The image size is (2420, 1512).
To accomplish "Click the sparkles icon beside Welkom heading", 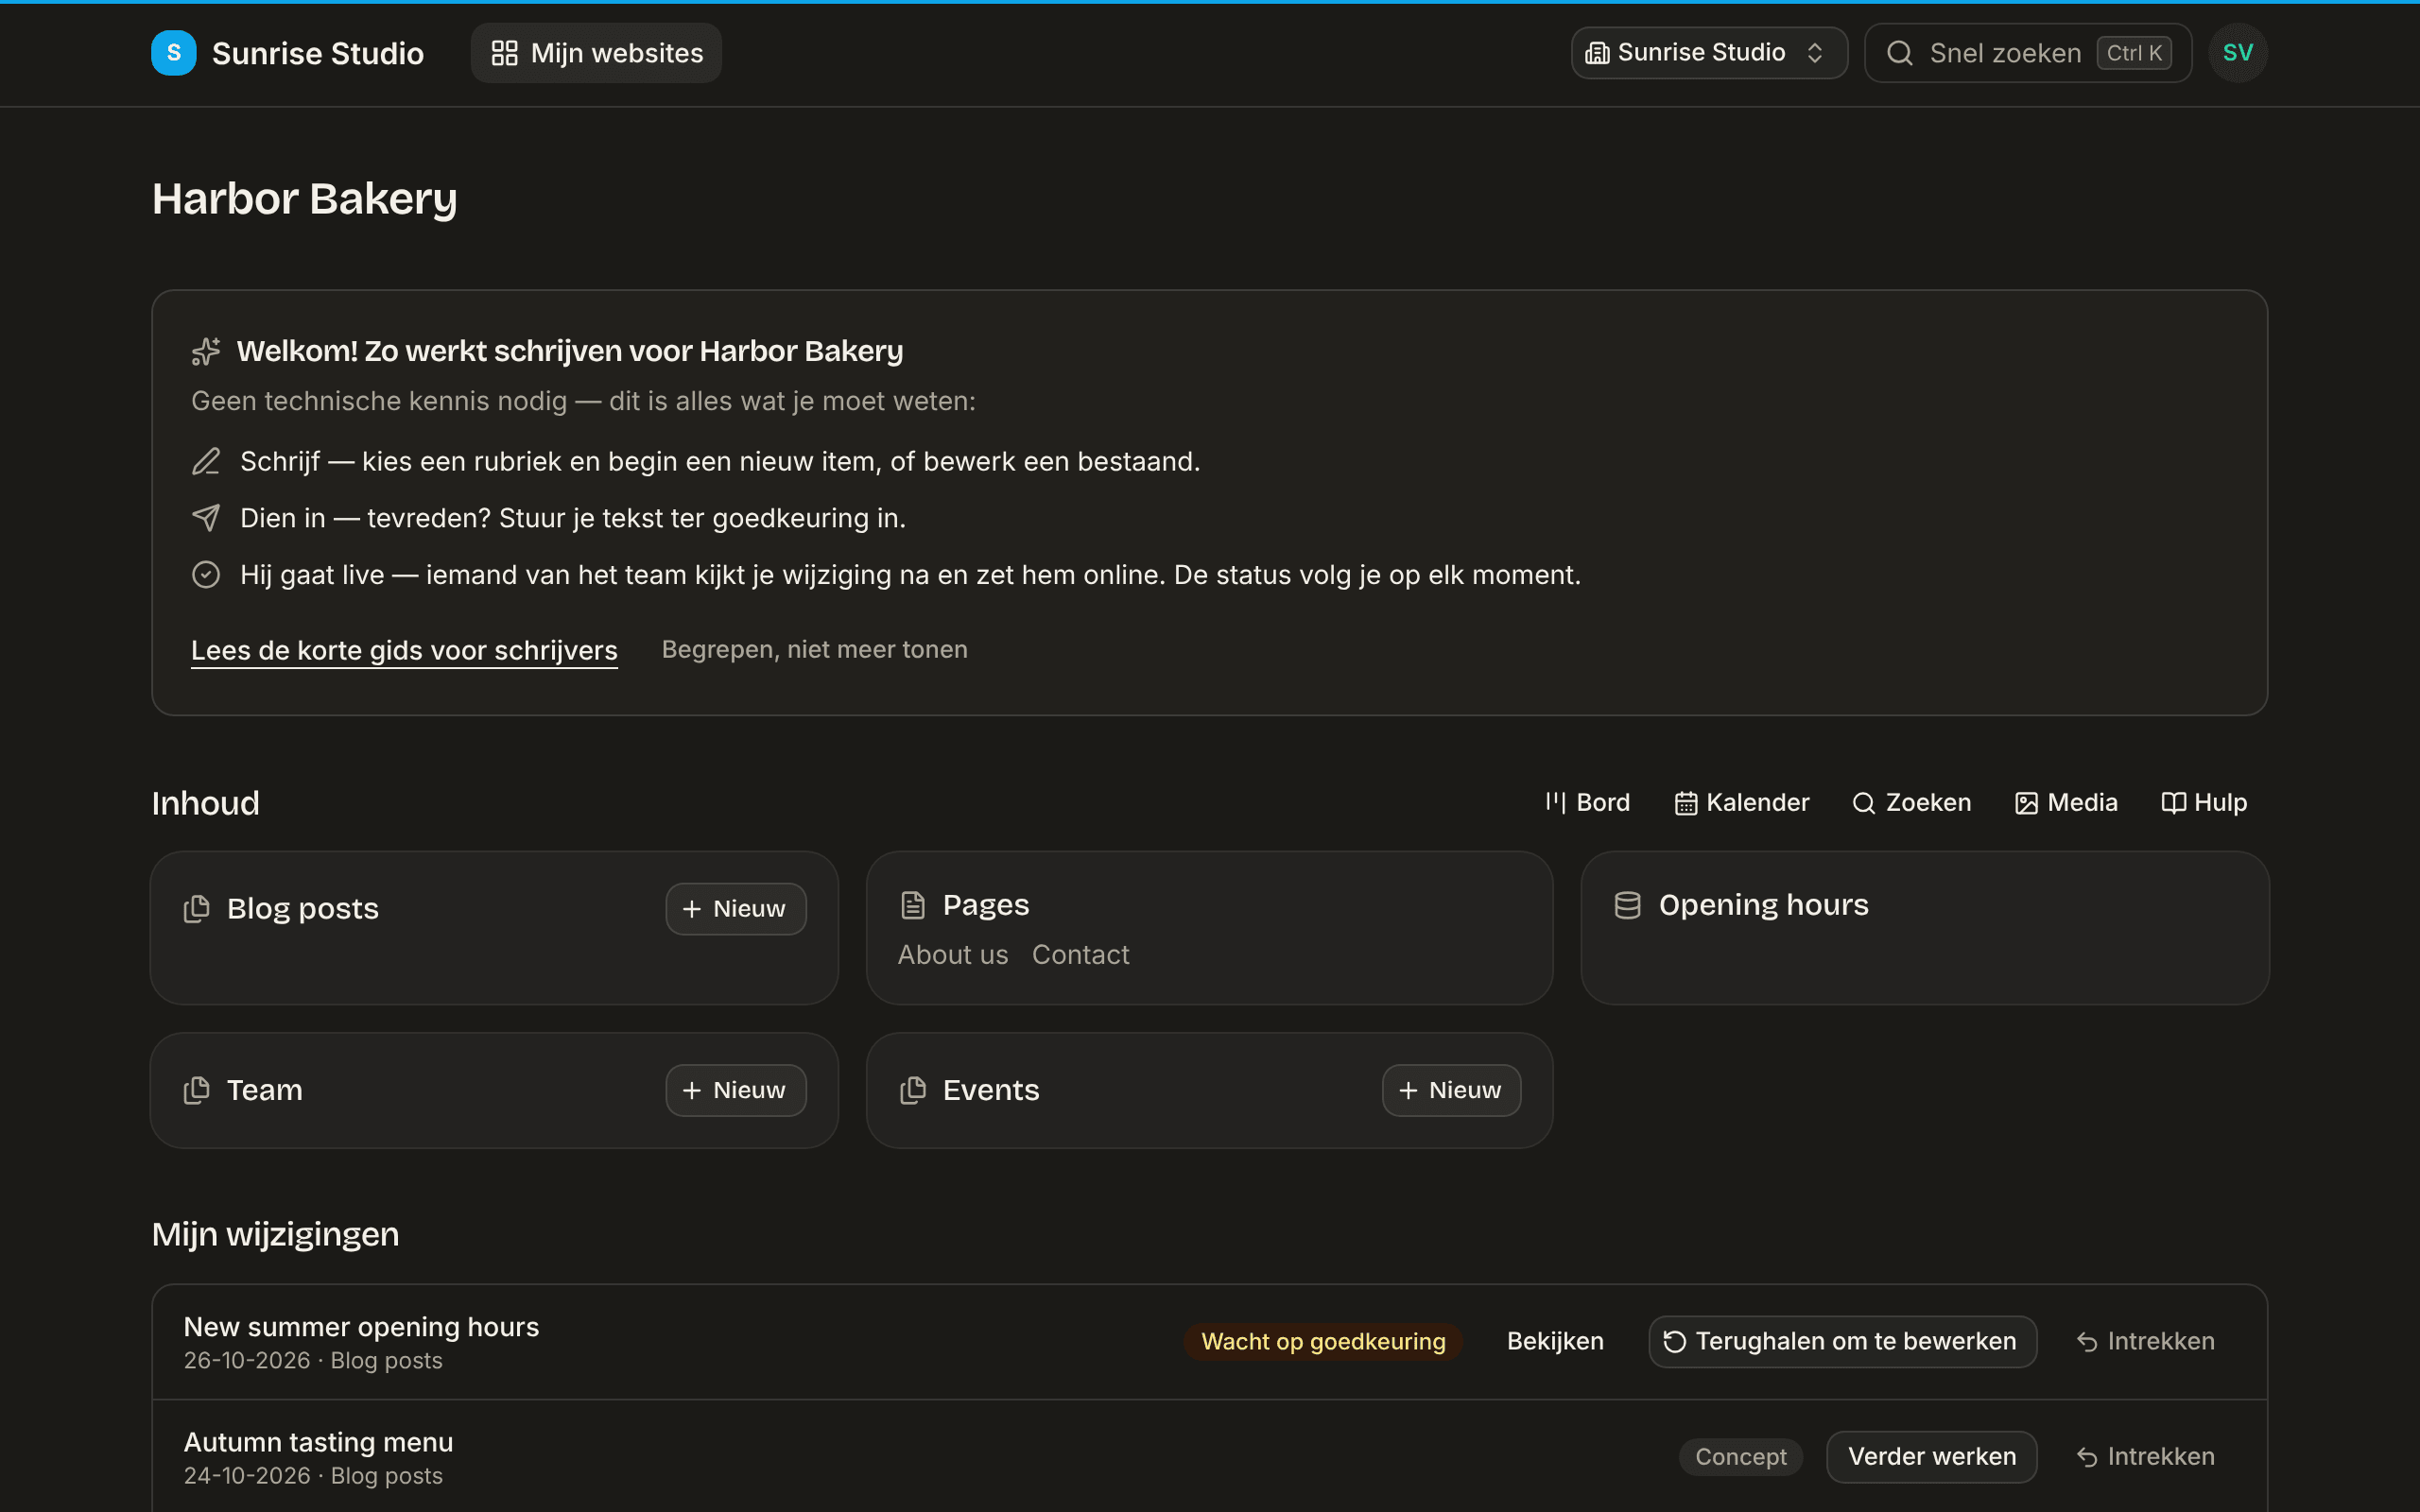I will [x=206, y=351].
